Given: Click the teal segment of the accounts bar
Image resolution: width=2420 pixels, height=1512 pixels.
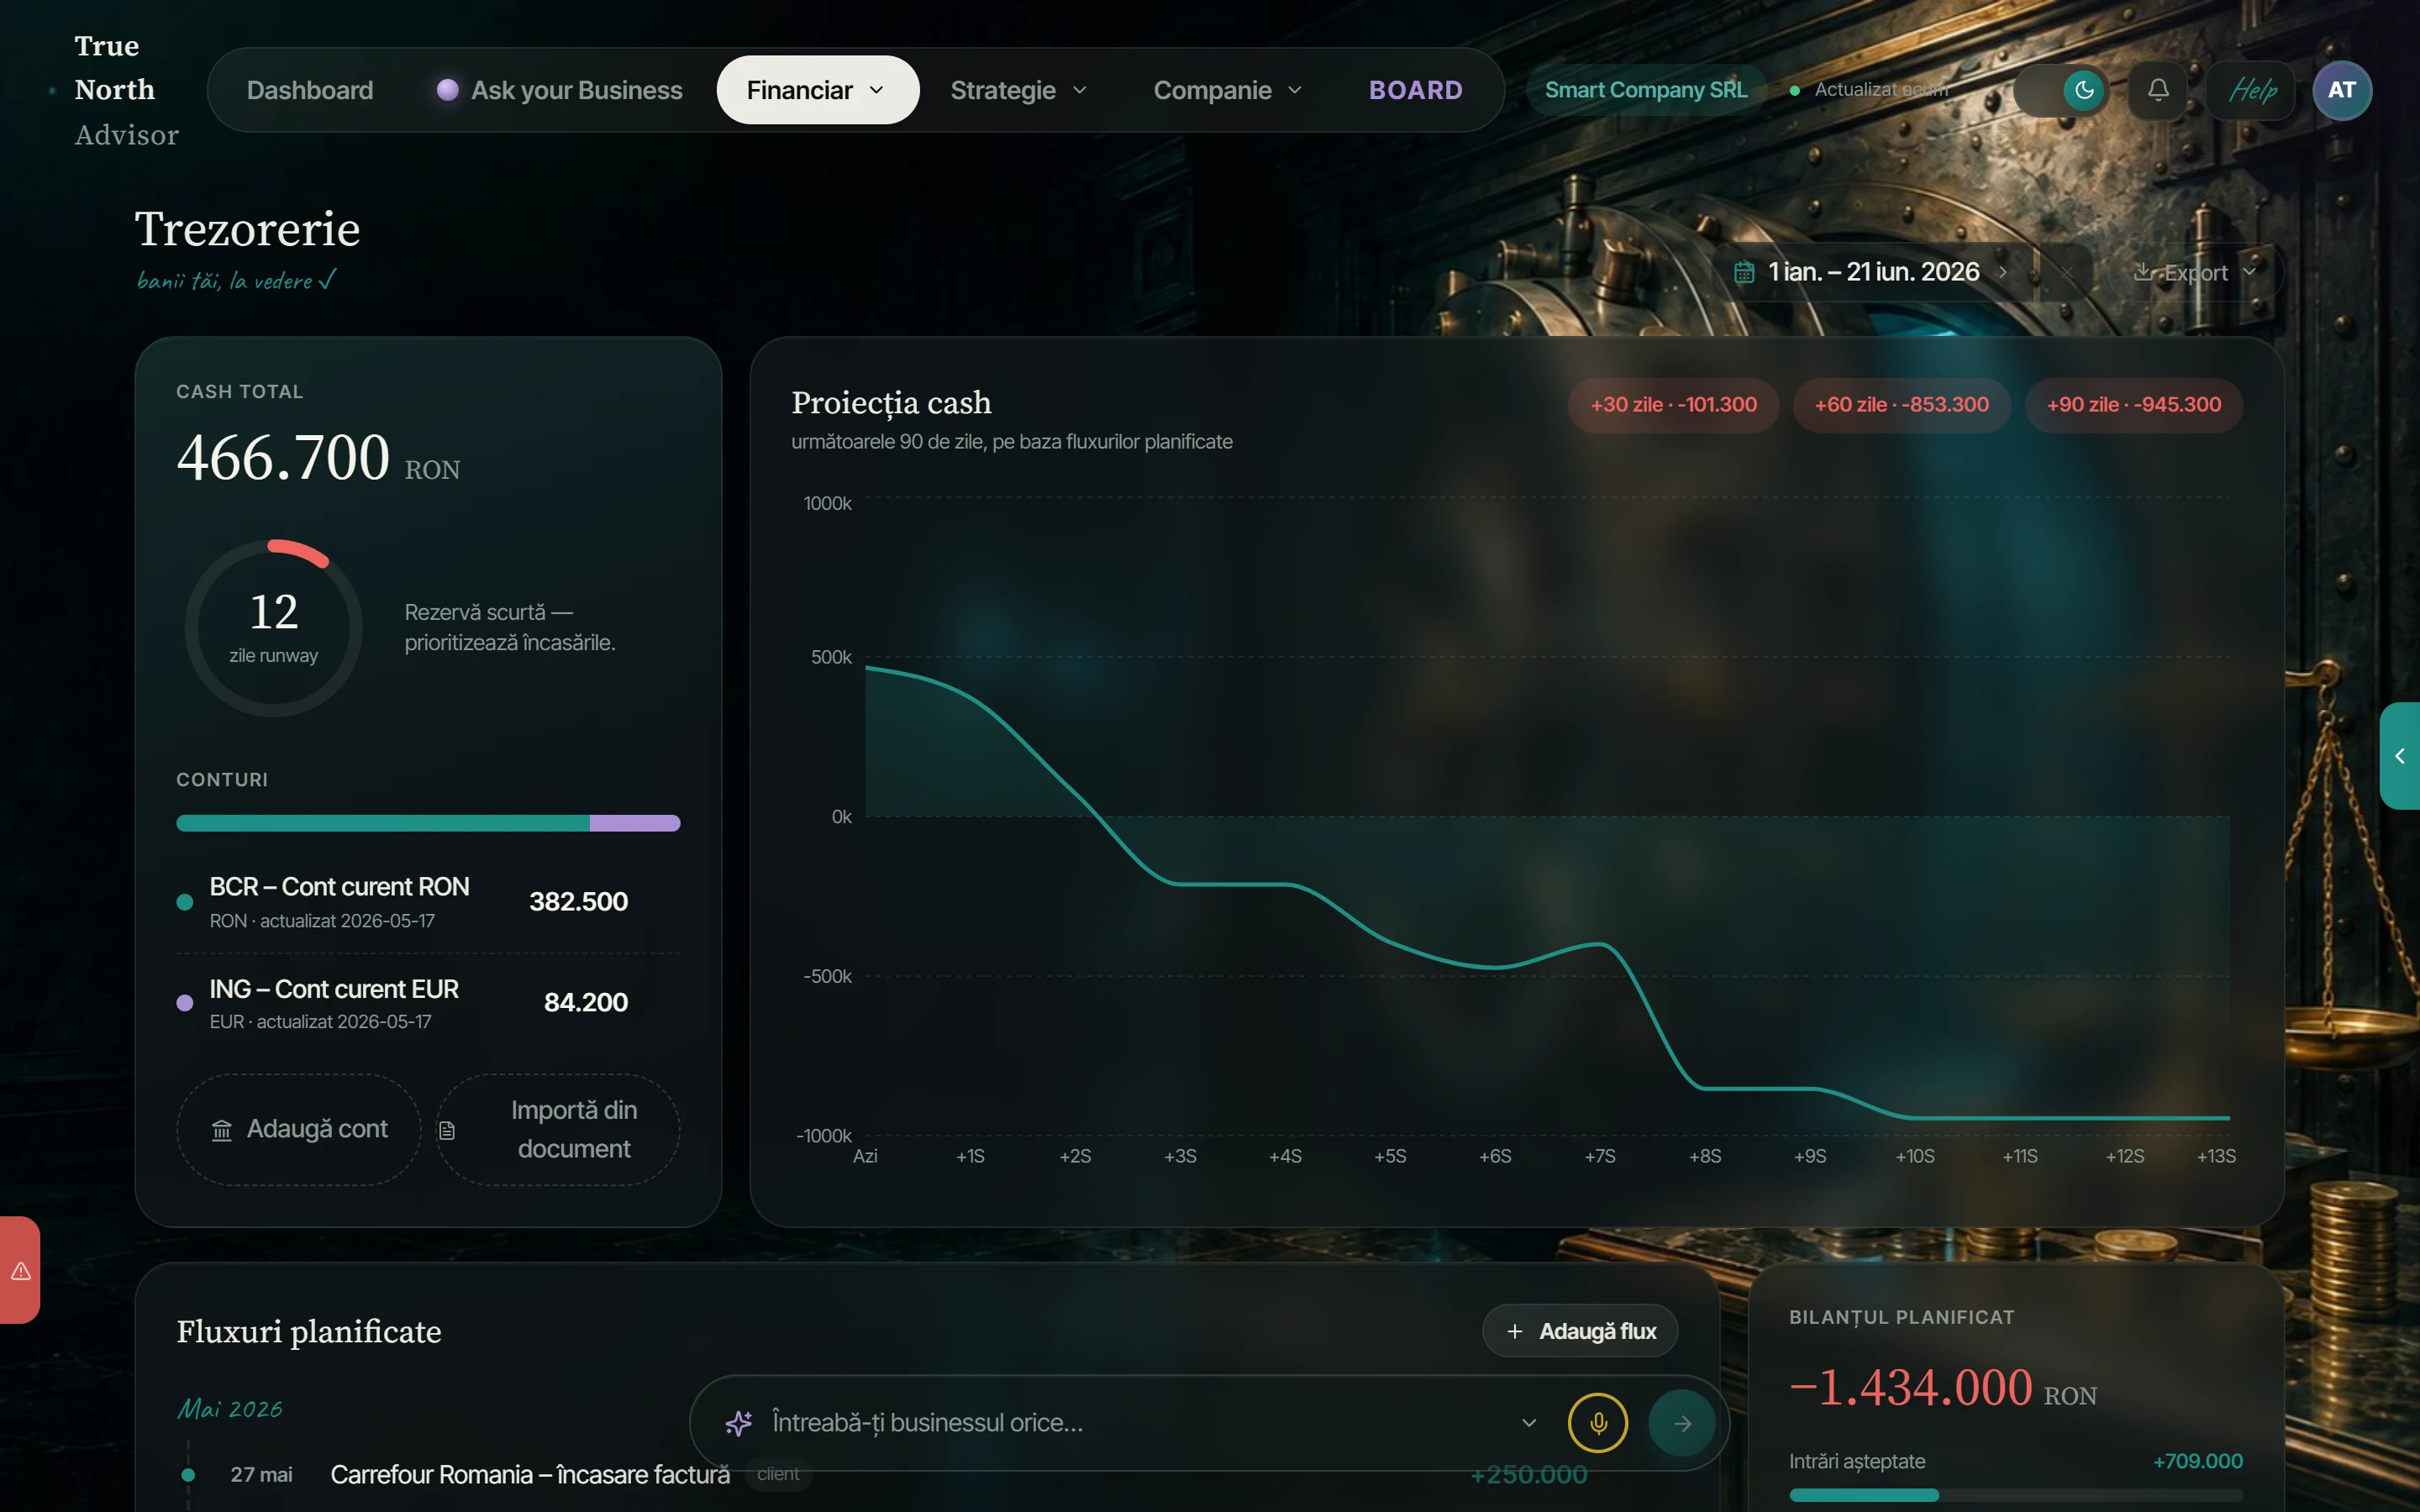Looking at the screenshot, I should click(x=383, y=823).
